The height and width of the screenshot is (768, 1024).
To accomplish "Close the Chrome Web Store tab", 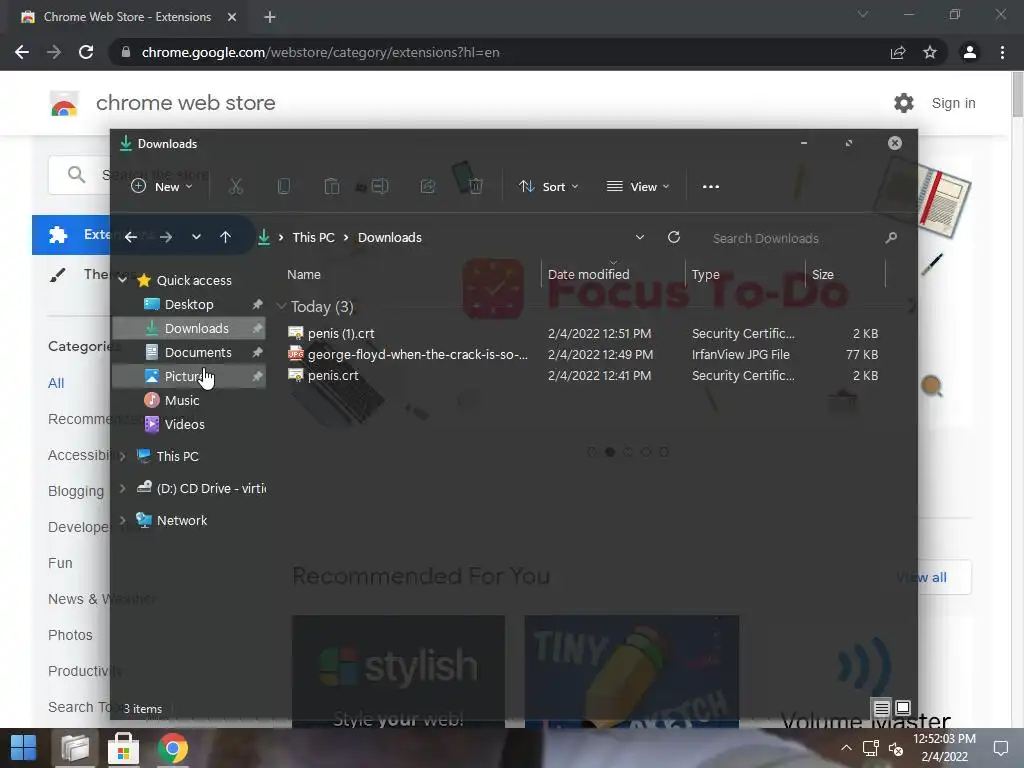I will (232, 17).
